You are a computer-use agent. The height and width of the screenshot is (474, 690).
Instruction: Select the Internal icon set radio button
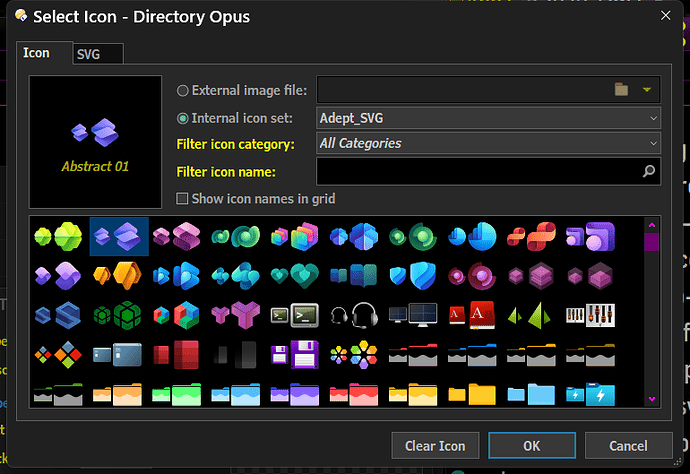click(182, 118)
